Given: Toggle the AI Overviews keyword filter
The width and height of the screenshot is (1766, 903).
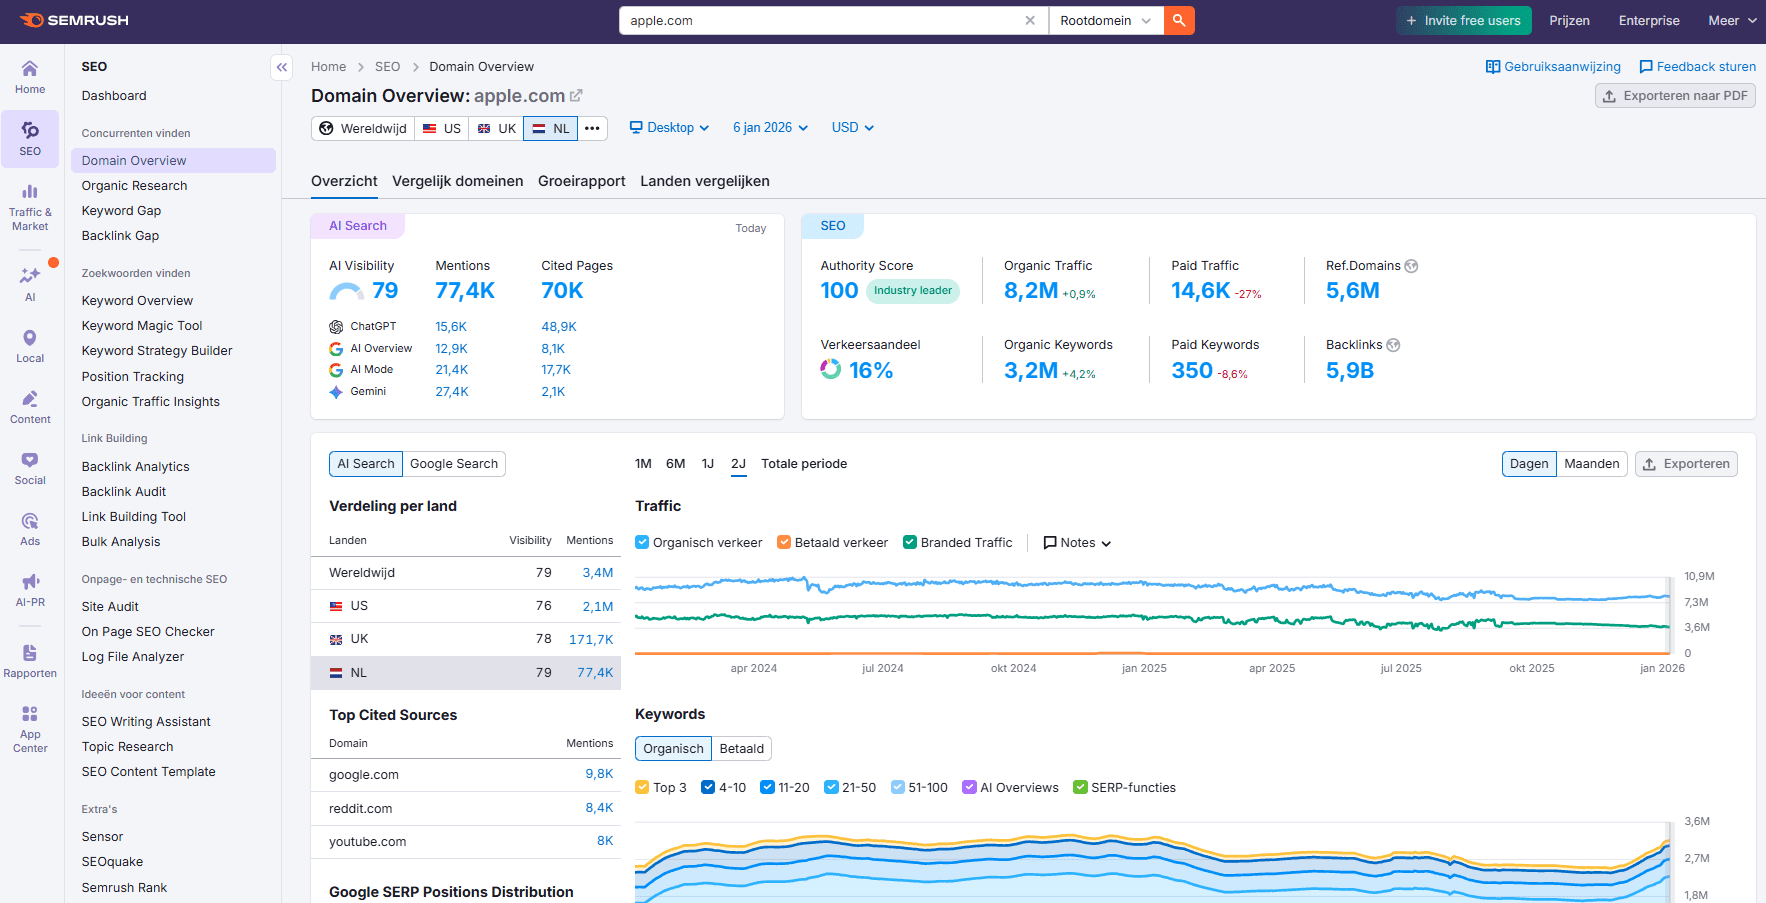Looking at the screenshot, I should 969,787.
